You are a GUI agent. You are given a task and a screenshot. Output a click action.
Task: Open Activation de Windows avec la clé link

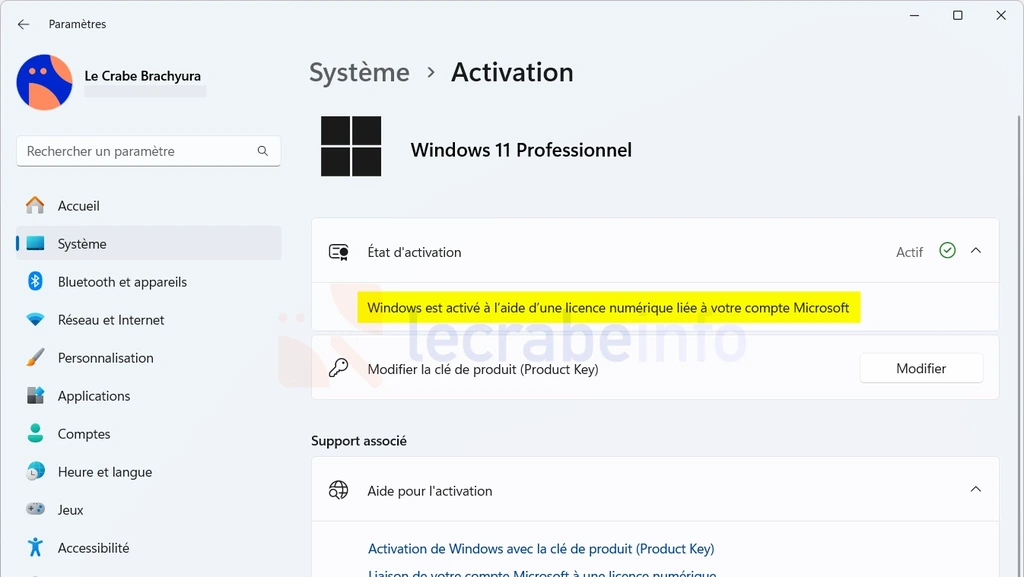pos(541,549)
